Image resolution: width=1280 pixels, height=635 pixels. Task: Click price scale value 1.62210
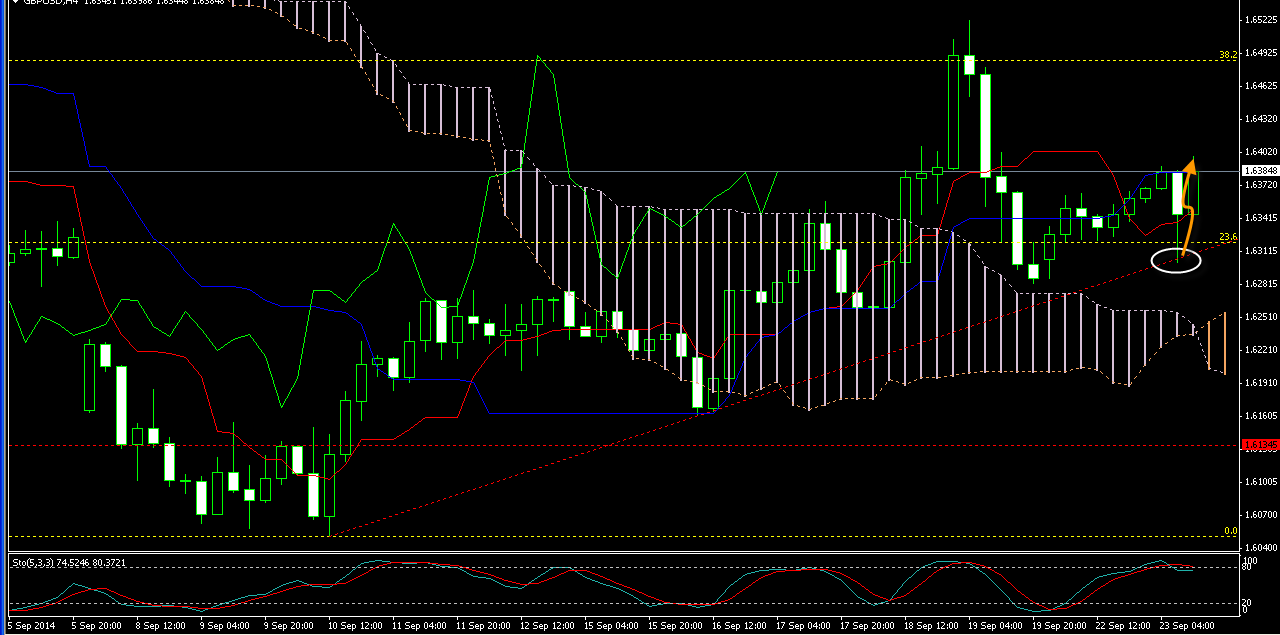pyautogui.click(x=1261, y=350)
